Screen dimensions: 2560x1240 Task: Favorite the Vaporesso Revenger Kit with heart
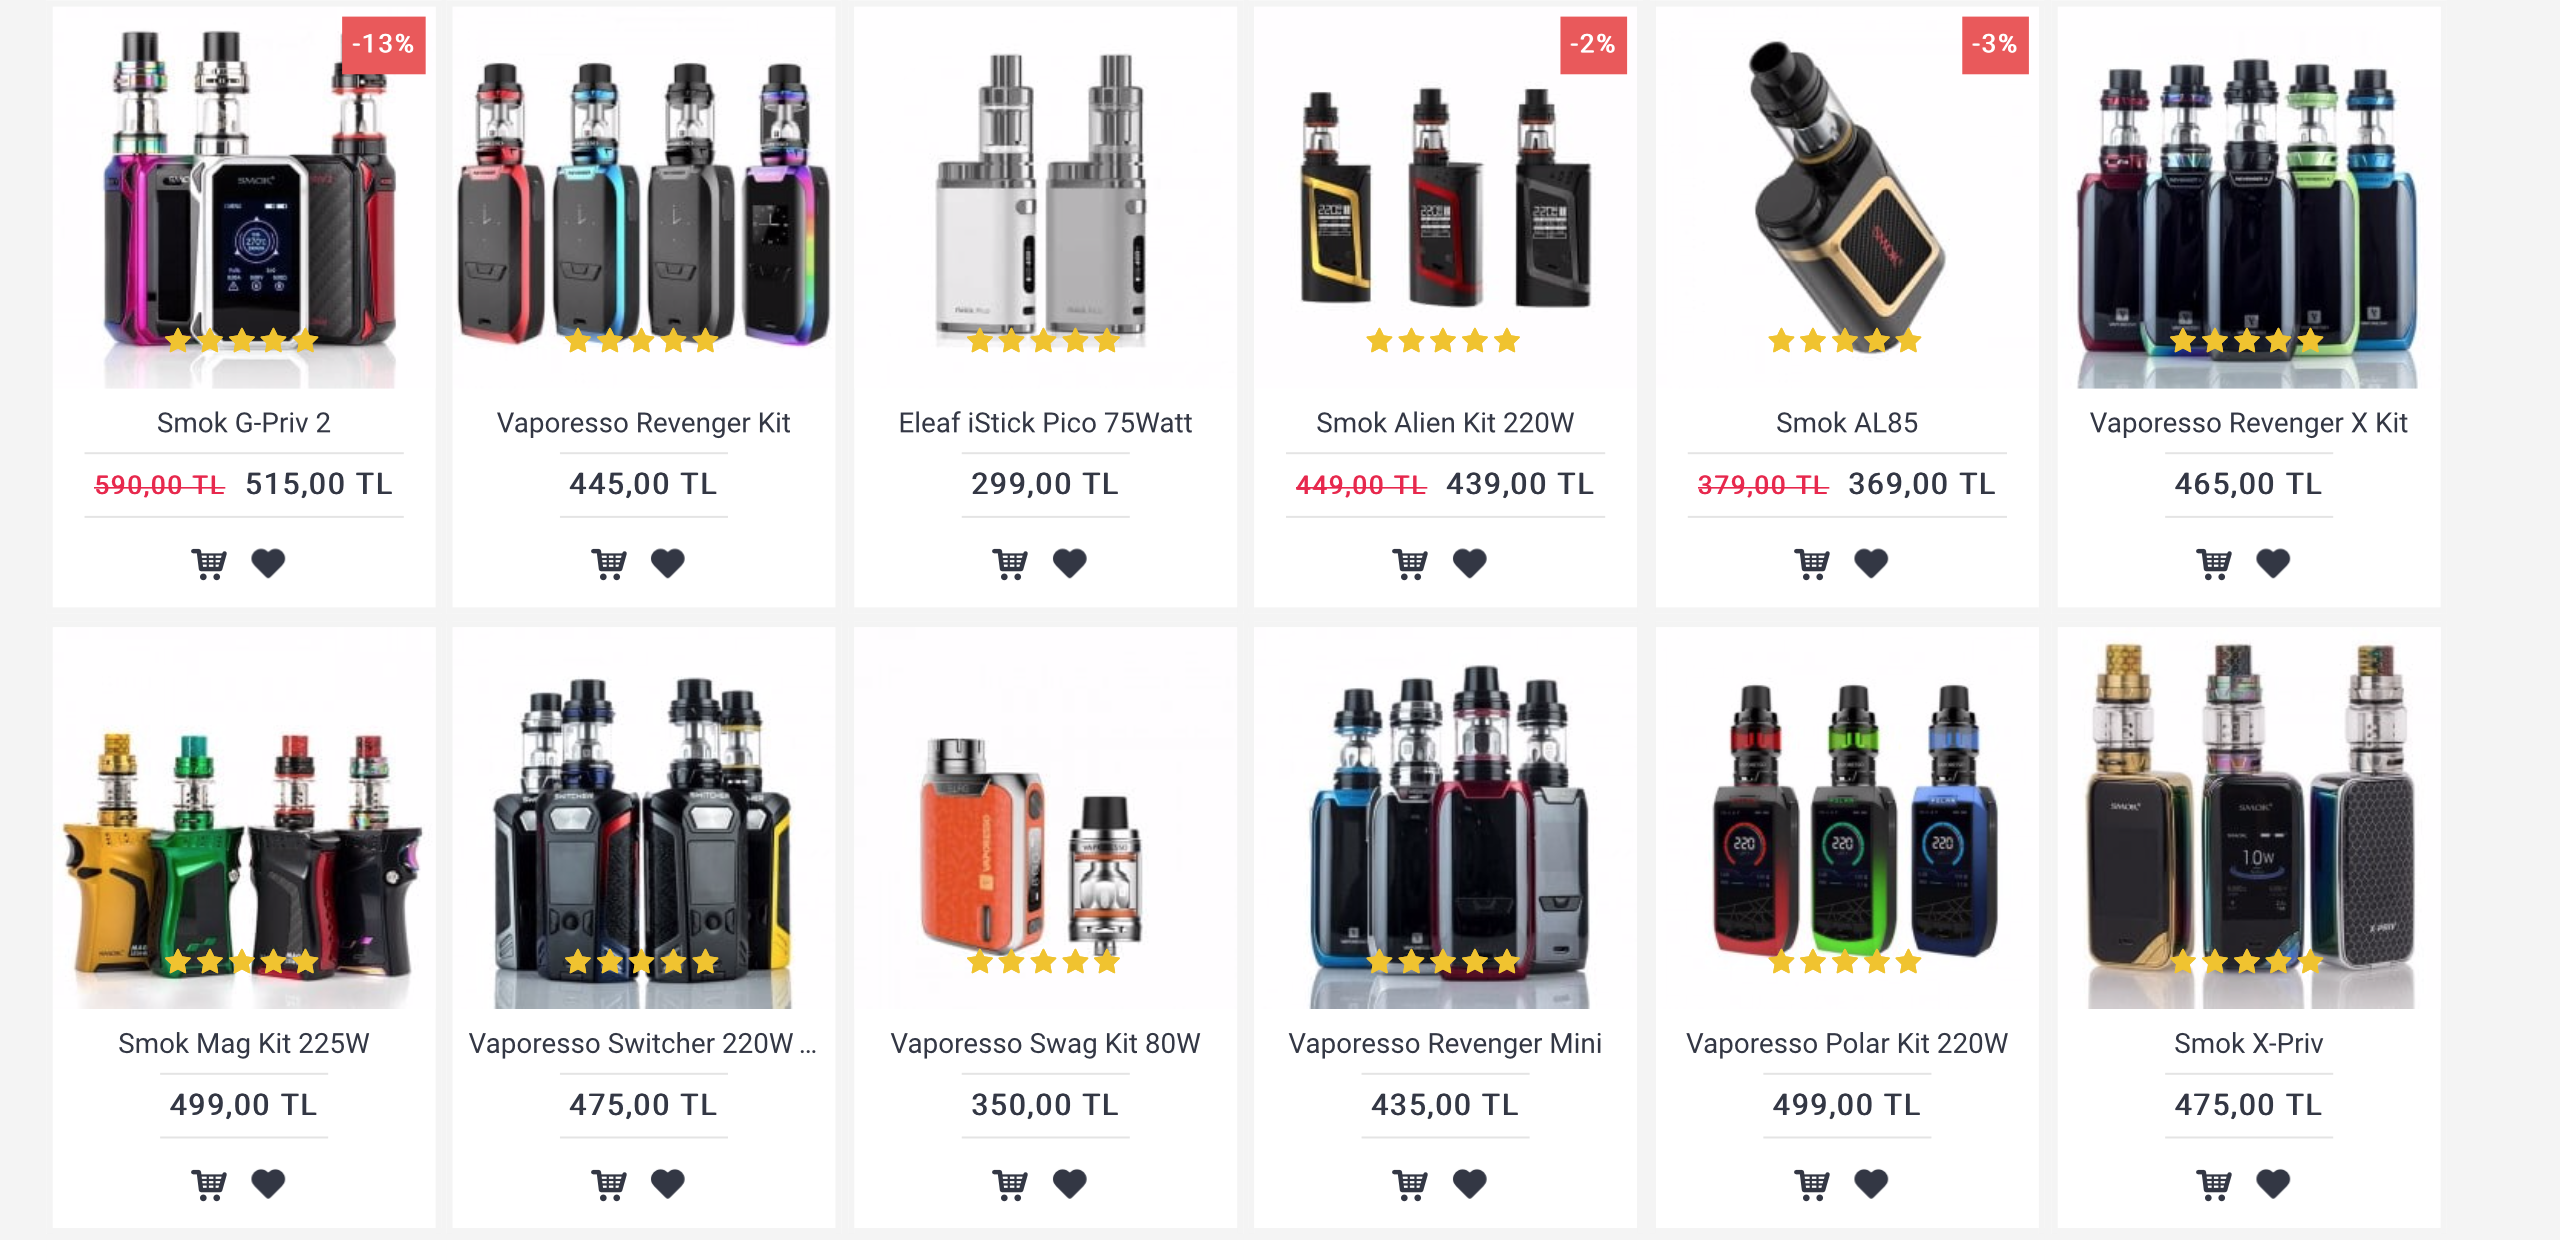click(x=668, y=564)
